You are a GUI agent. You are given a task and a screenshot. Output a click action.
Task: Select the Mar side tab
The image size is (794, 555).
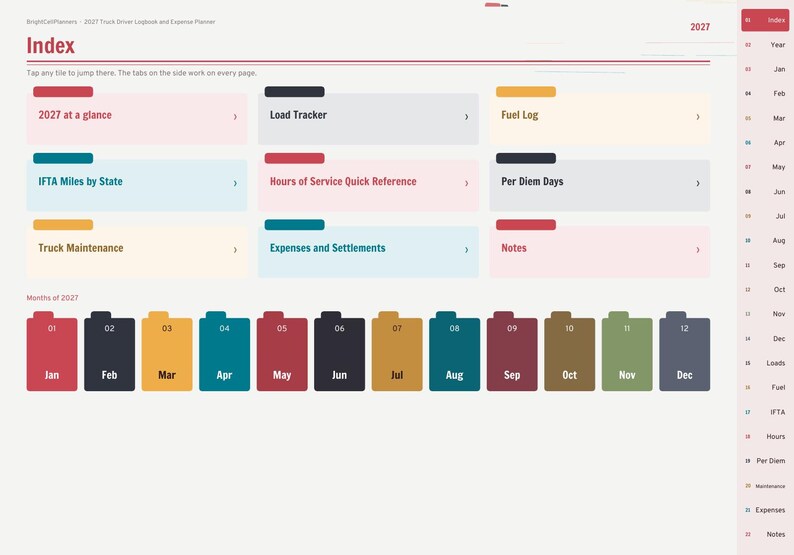765,118
